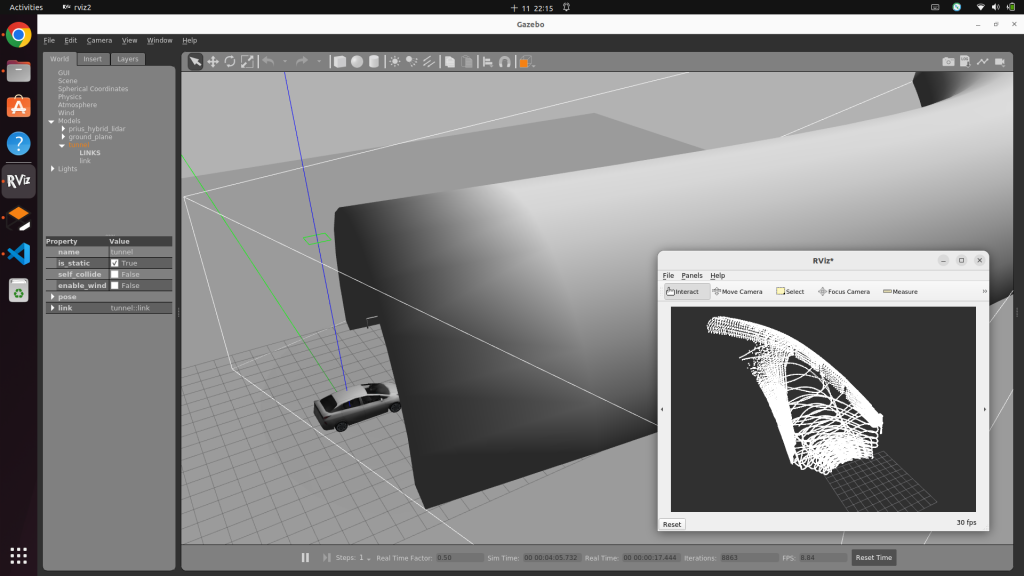Open the redo history dropdown arrow
This screenshot has height=576, width=1024.
tap(319, 61)
